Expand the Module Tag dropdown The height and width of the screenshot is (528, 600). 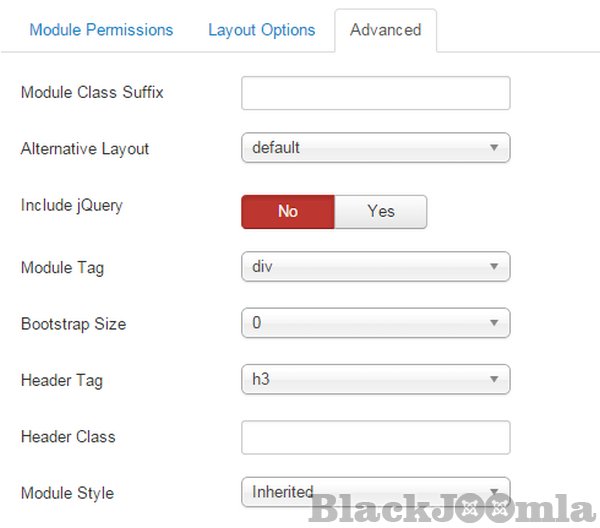pos(375,267)
